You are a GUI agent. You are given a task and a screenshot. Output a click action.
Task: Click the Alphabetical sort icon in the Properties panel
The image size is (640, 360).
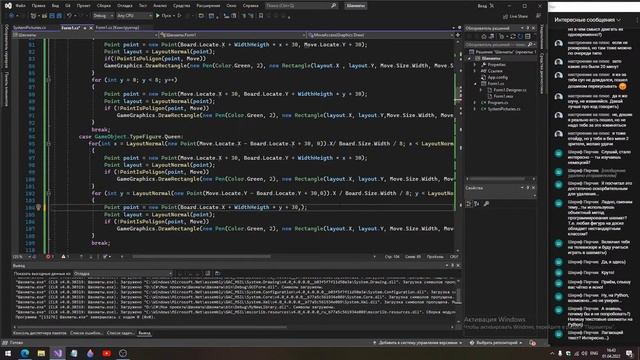(x=476, y=204)
